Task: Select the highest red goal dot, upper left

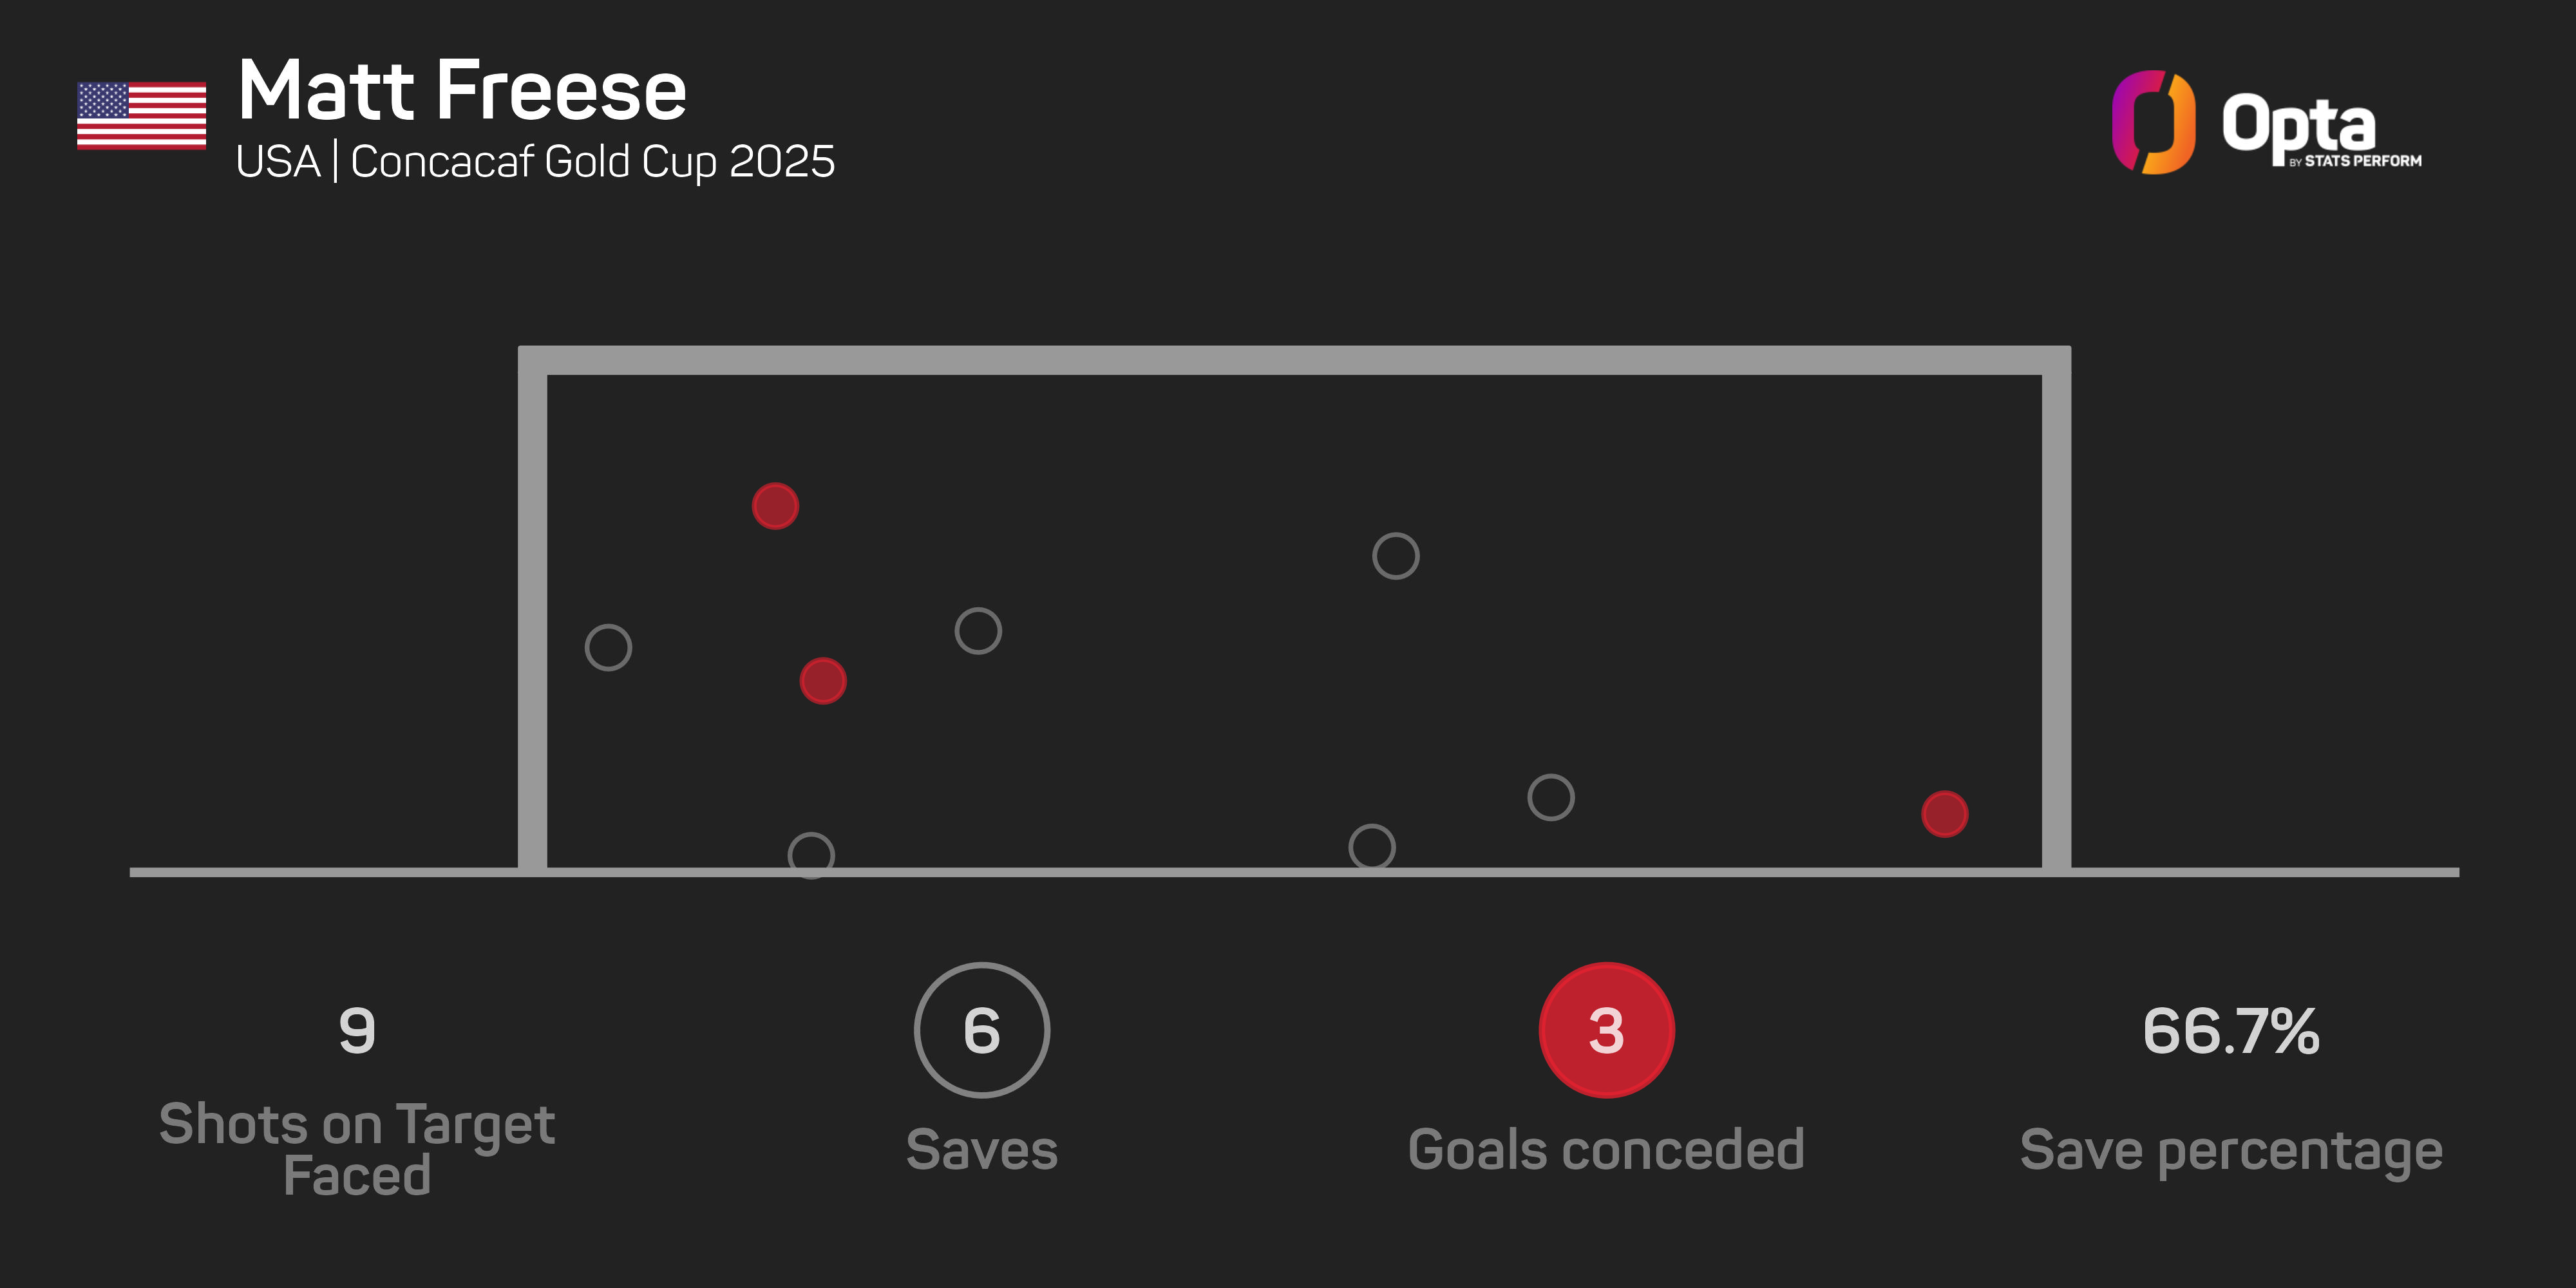Action: [x=775, y=506]
